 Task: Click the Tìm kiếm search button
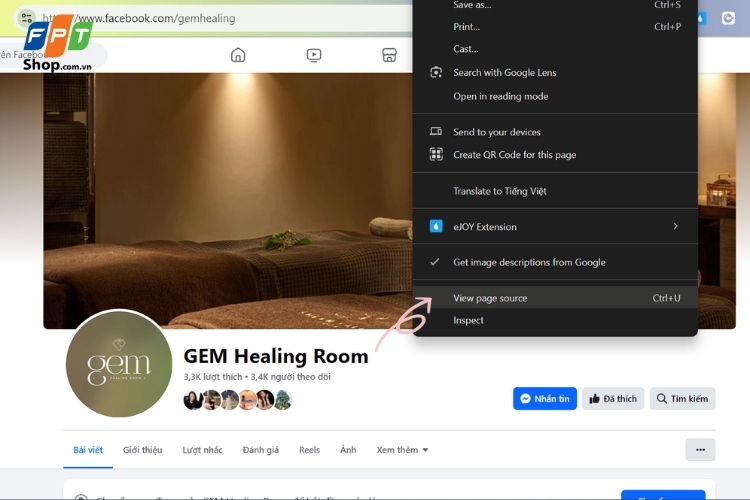(682, 399)
